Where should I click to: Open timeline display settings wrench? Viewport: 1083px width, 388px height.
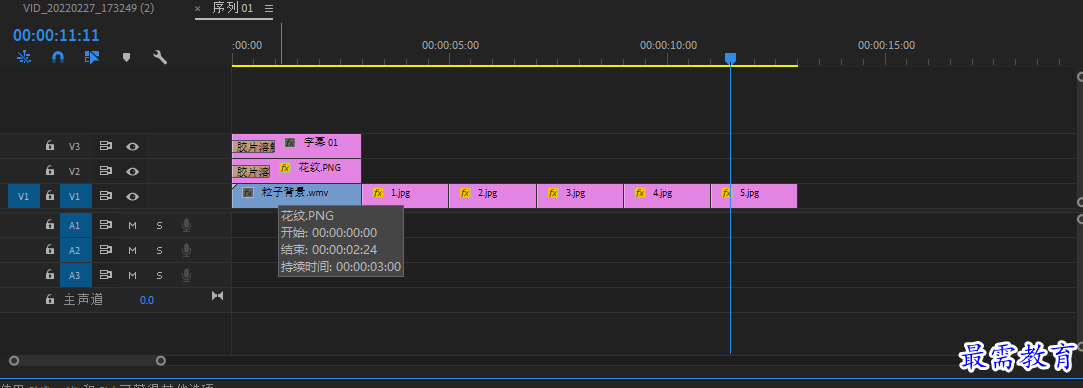coord(160,57)
